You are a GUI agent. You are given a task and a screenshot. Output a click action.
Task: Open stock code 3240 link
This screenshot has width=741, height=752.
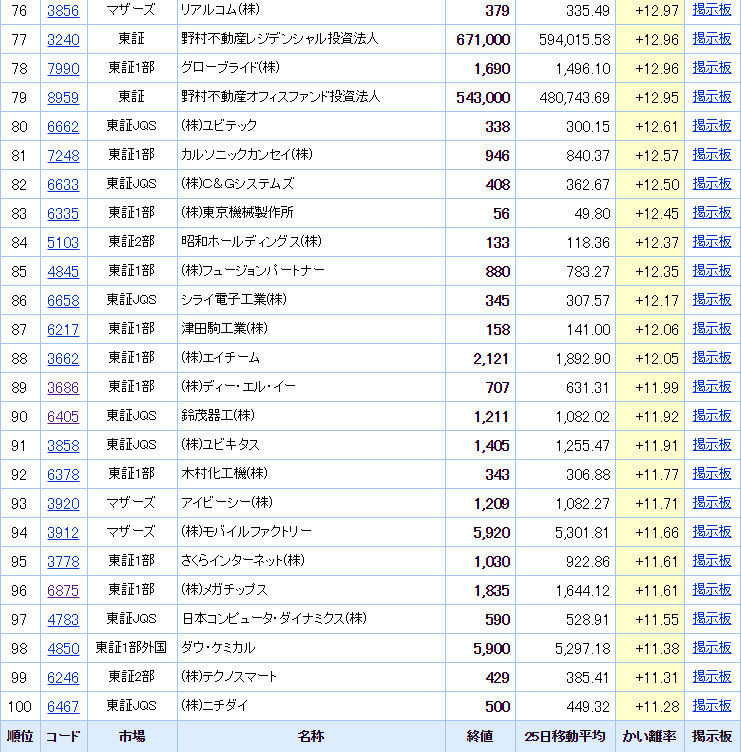click(x=63, y=40)
